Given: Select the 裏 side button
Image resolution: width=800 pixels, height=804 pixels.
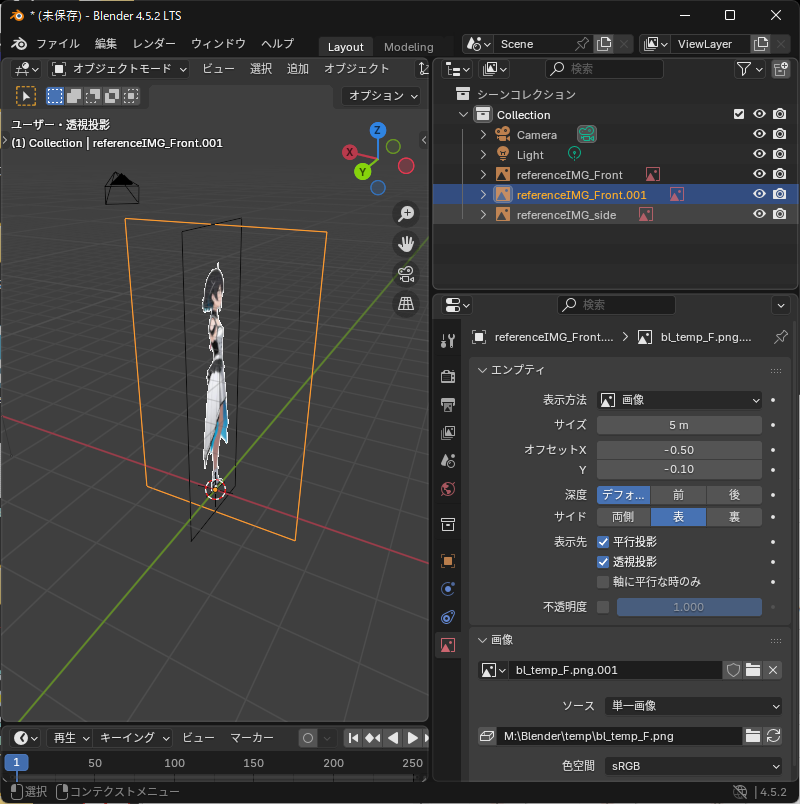Looking at the screenshot, I should tap(734, 517).
